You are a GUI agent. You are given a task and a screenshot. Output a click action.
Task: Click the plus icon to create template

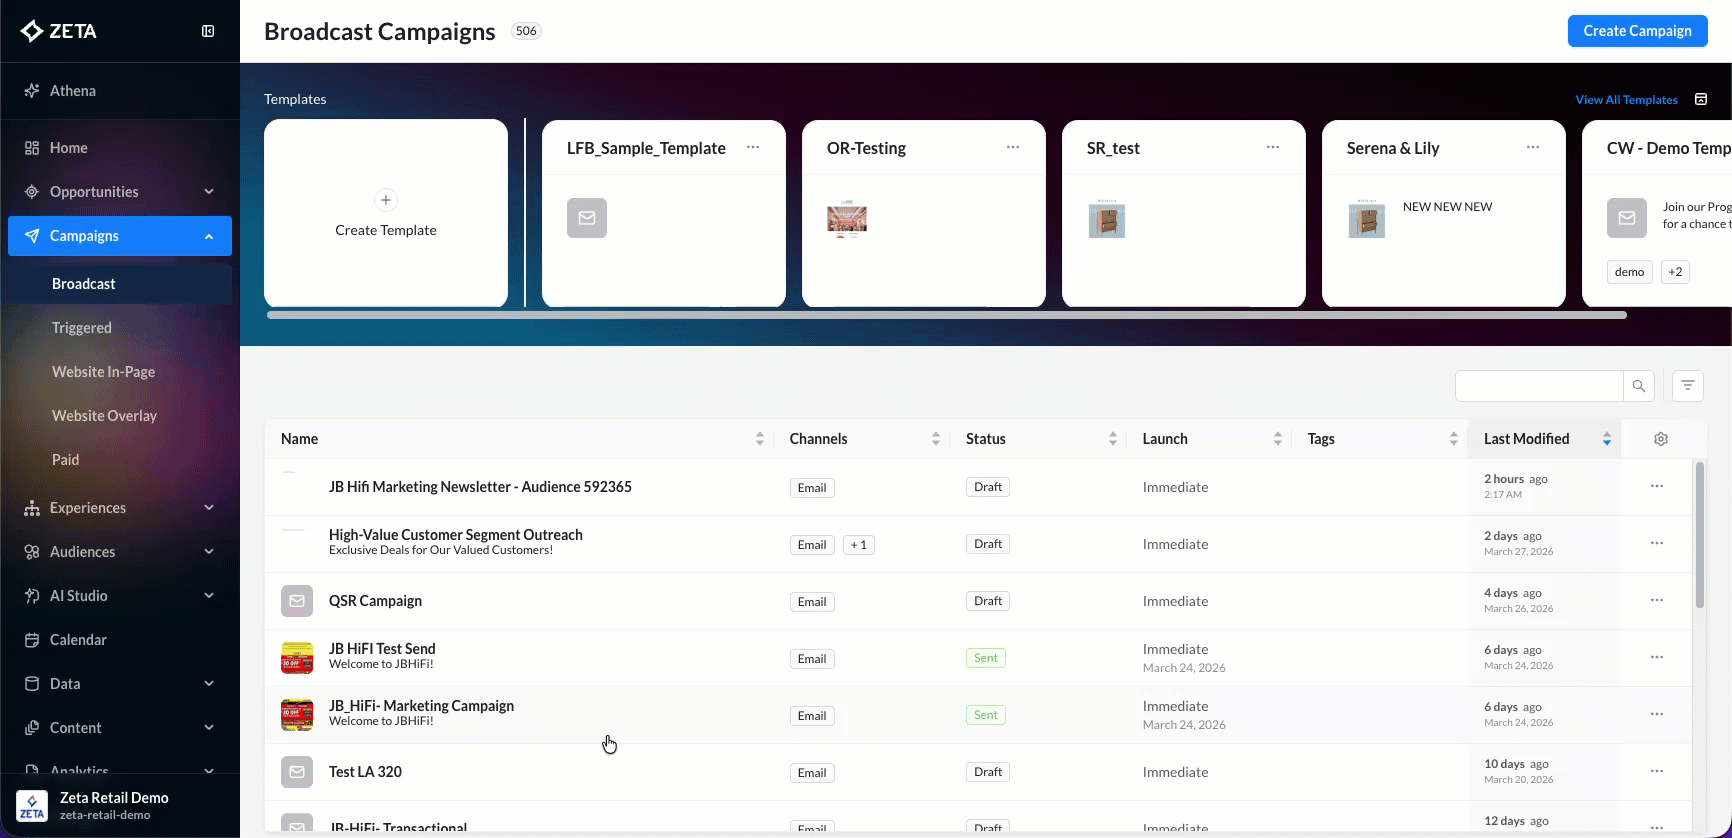385,200
